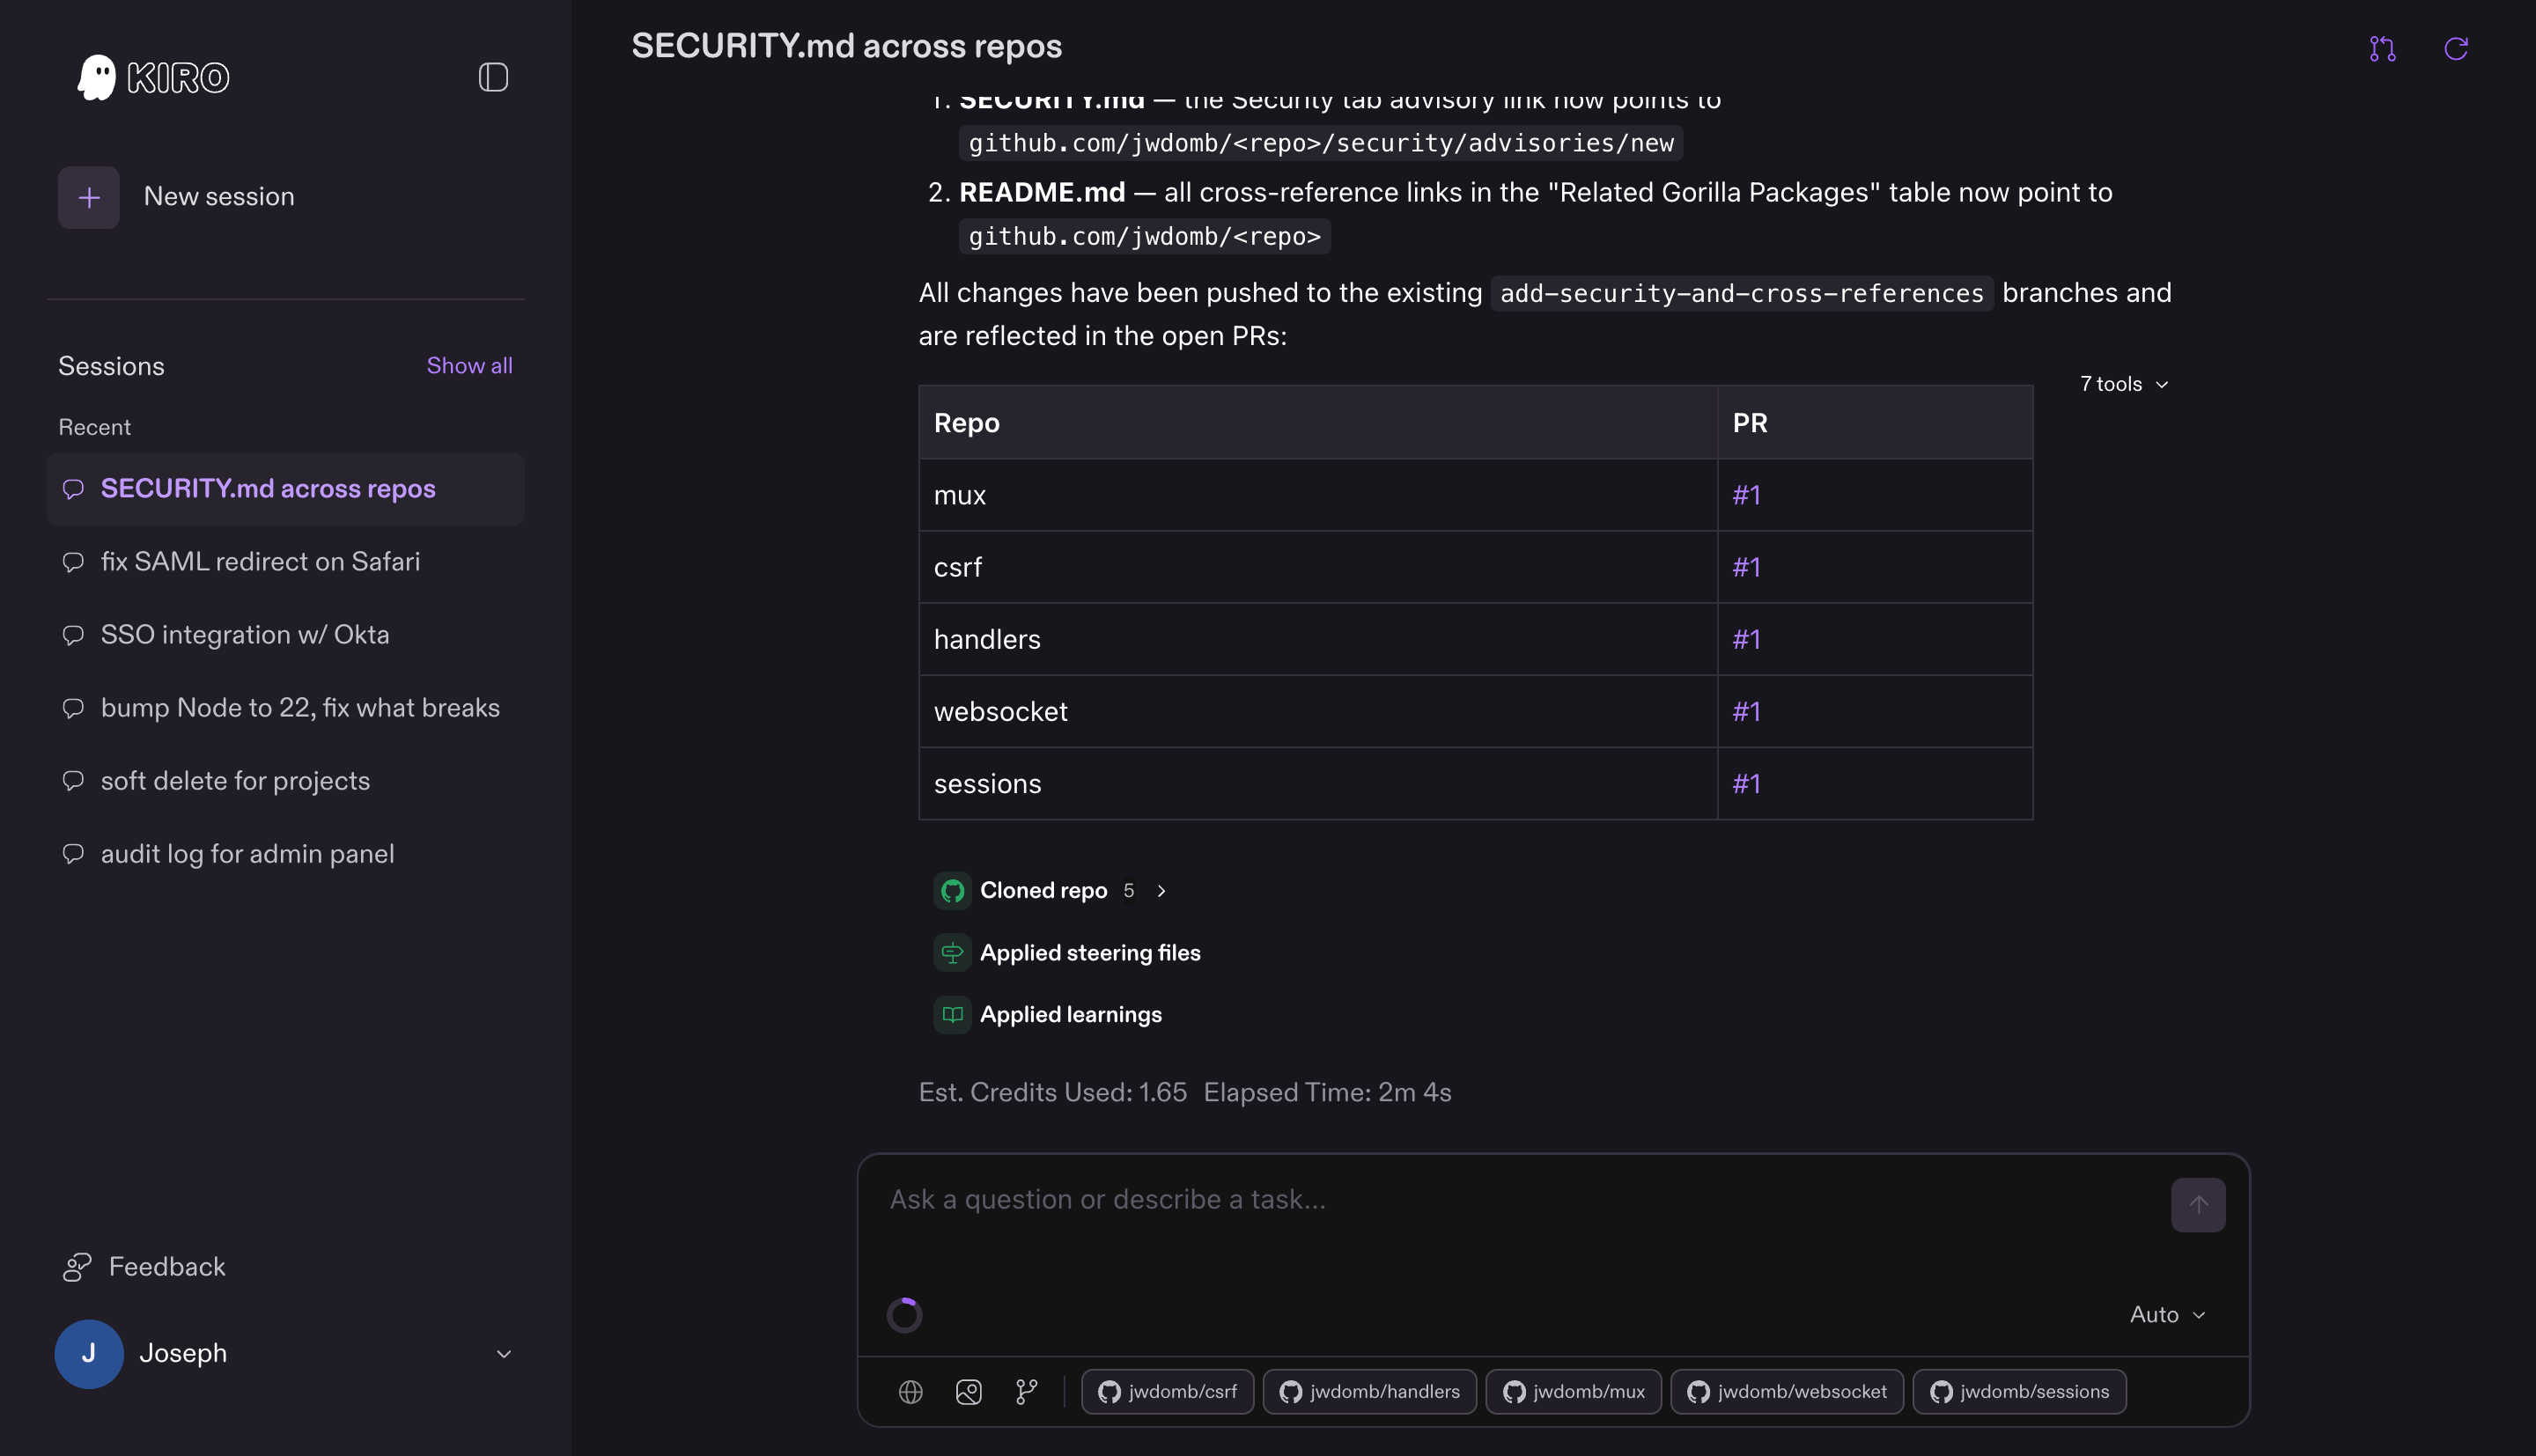
Task: Click the image attachment icon below input
Action: point(968,1391)
